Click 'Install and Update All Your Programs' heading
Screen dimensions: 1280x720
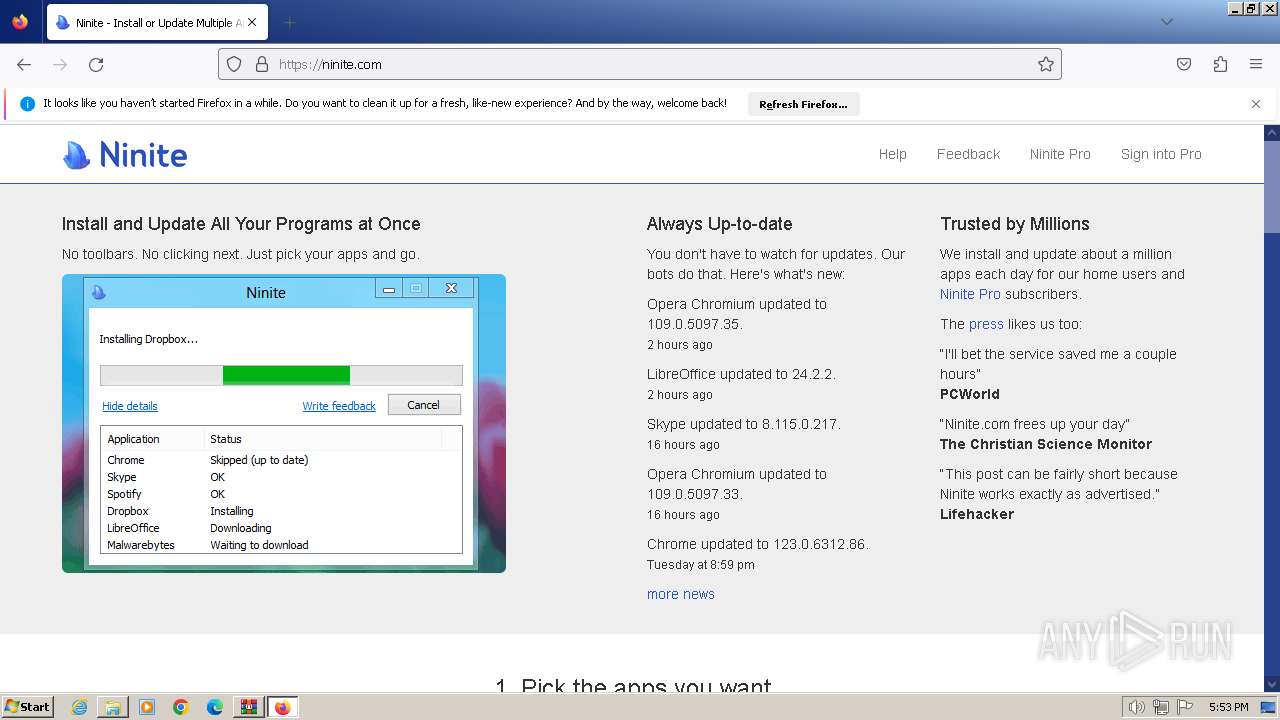241,224
